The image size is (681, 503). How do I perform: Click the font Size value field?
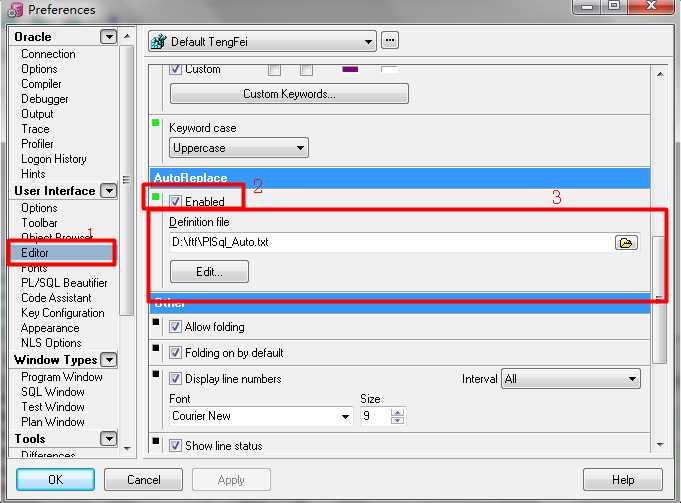(x=375, y=416)
